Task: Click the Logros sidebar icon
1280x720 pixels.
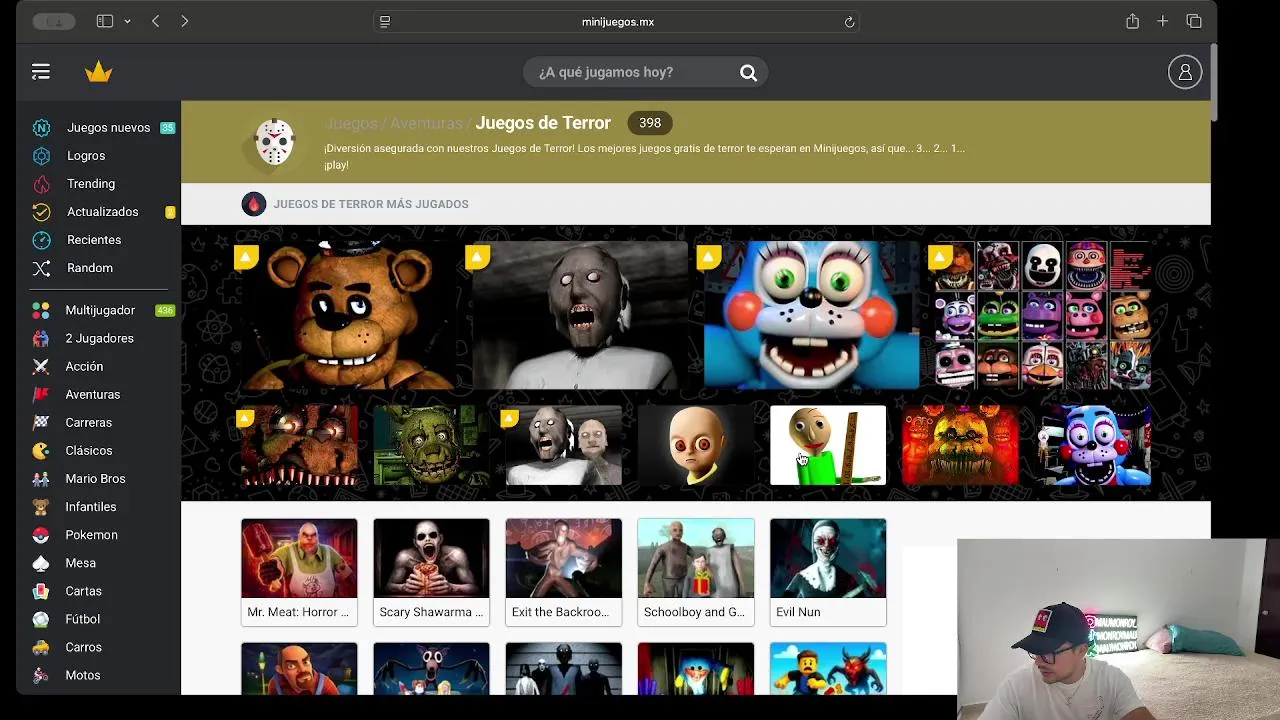Action: pos(41,156)
